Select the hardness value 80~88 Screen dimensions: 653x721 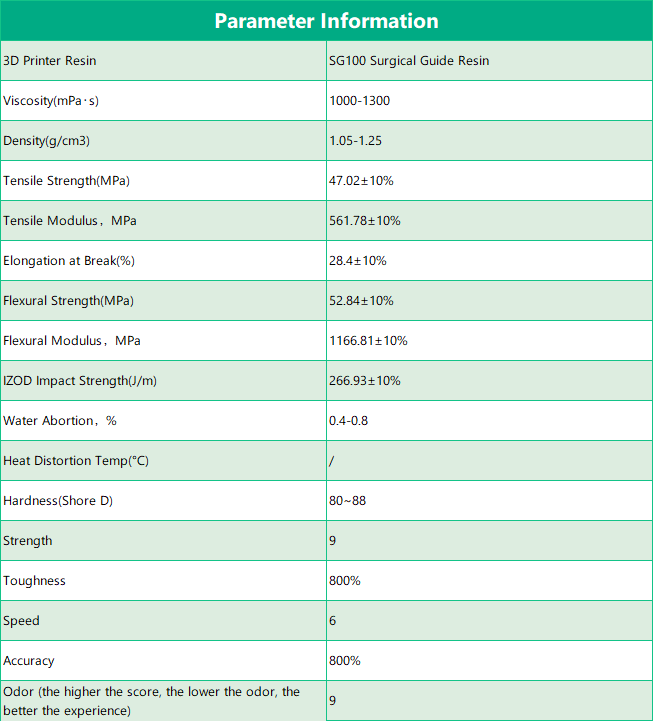[348, 501]
